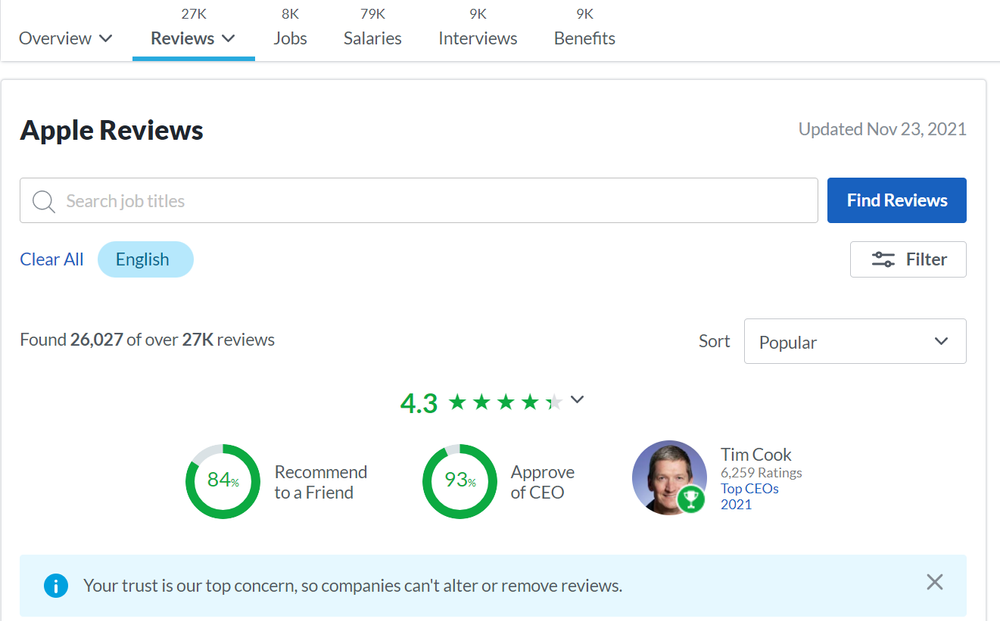1000x621 pixels.
Task: Expand the 4.3 rating breakdown chevron
Action: click(x=577, y=400)
